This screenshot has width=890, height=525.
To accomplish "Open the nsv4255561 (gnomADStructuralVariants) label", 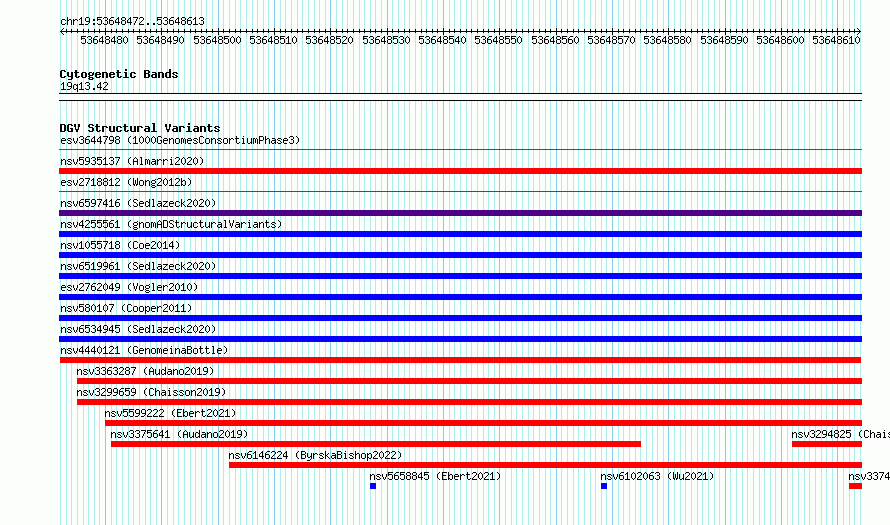I will (x=171, y=224).
